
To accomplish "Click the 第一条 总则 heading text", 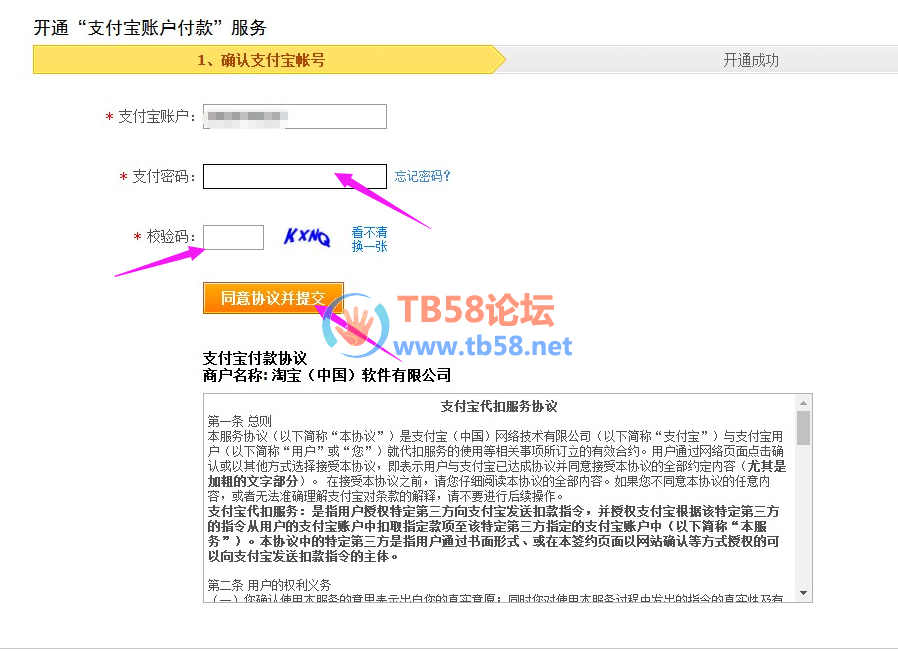I will click(x=239, y=421).
